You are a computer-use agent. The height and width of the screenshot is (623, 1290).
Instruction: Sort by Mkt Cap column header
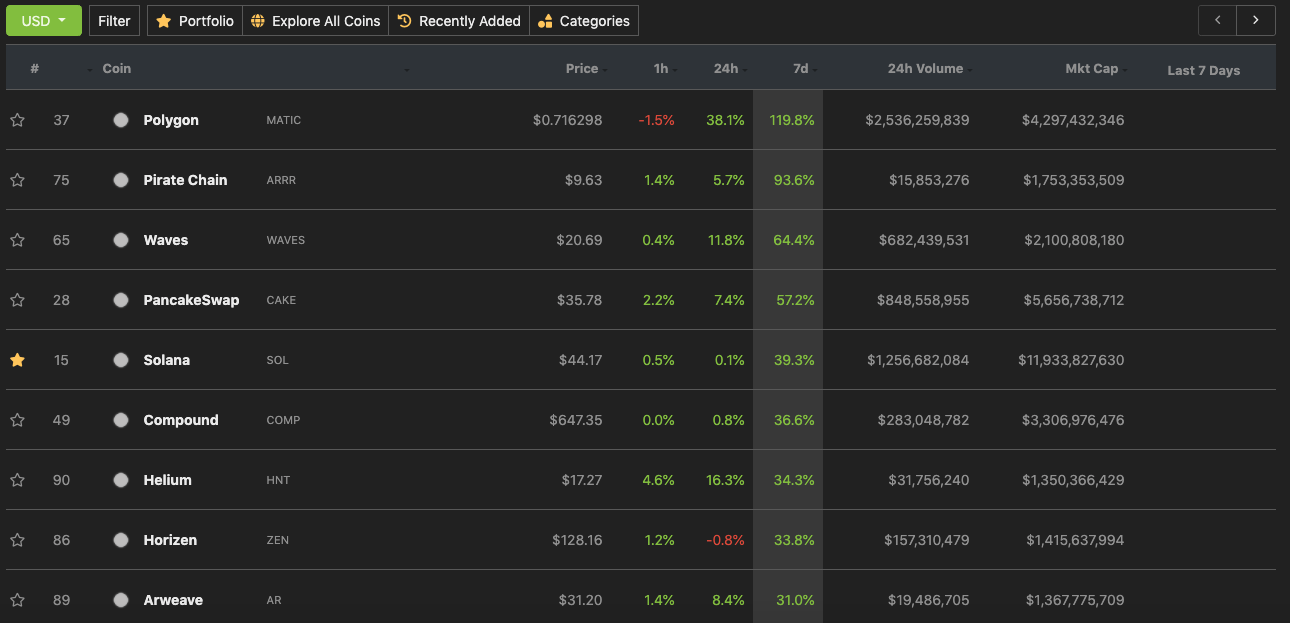click(x=1092, y=69)
